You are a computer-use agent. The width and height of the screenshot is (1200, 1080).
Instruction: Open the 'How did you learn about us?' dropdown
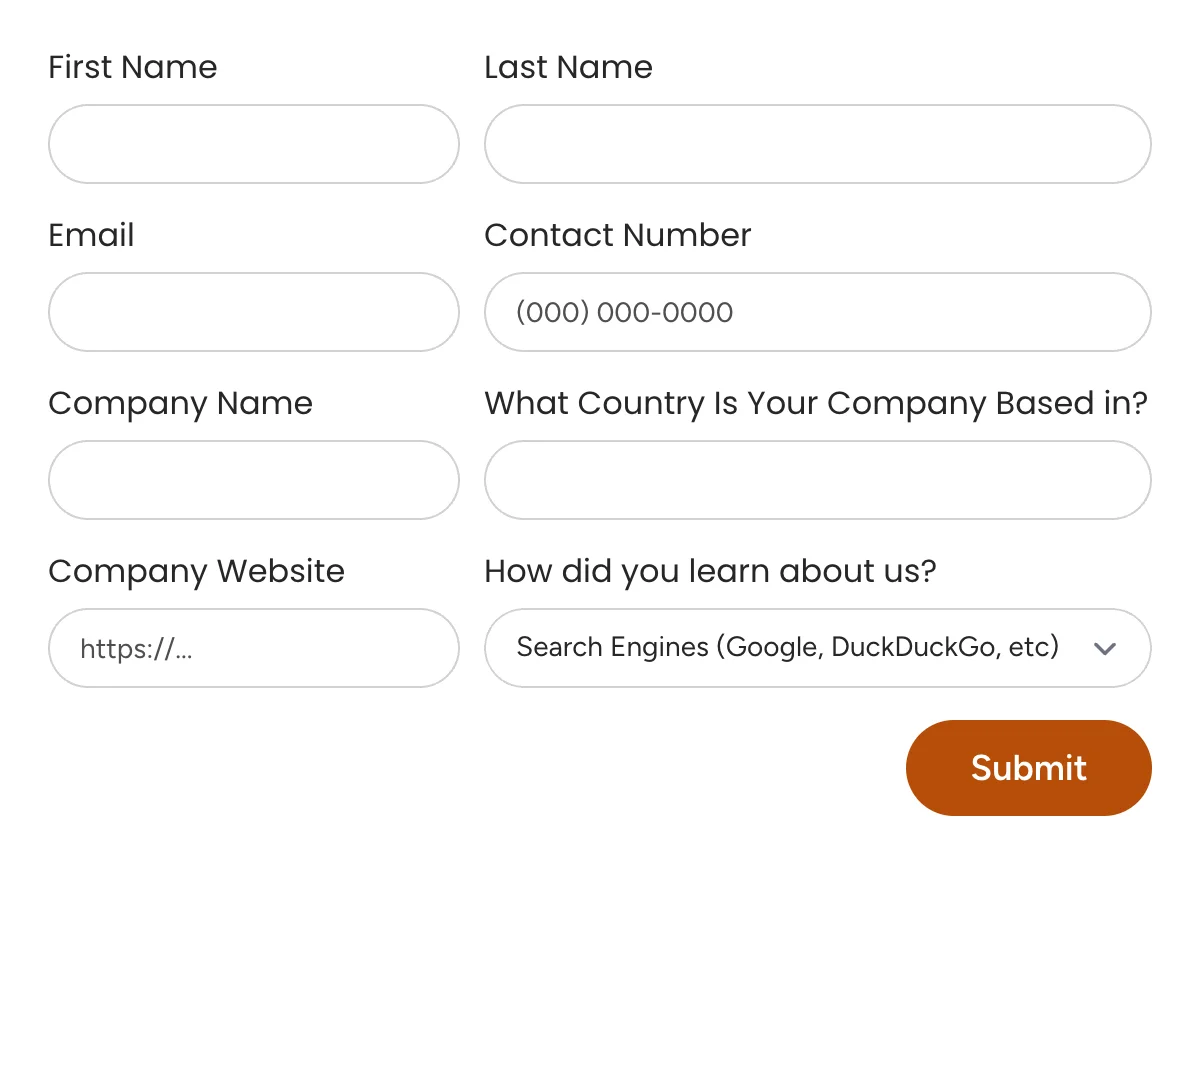click(817, 648)
